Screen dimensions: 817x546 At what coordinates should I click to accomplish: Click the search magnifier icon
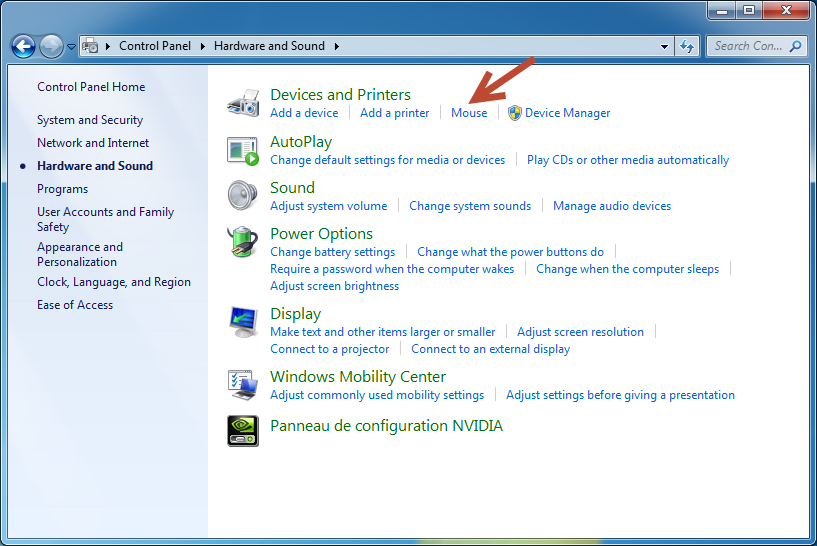795,46
